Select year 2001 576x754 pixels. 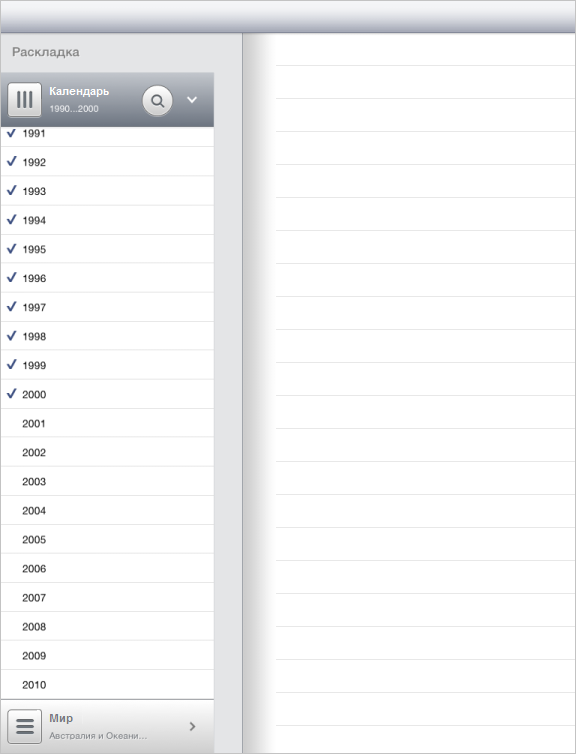(107, 423)
